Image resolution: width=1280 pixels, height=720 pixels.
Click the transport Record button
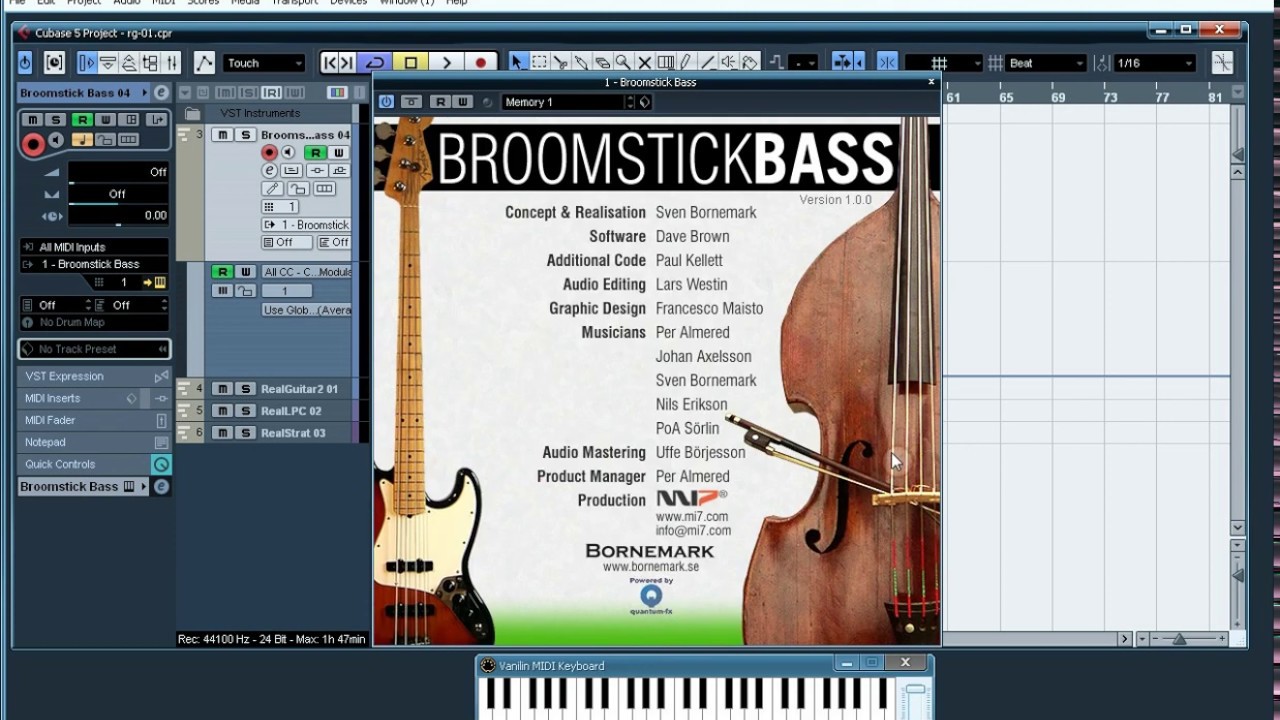[481, 63]
